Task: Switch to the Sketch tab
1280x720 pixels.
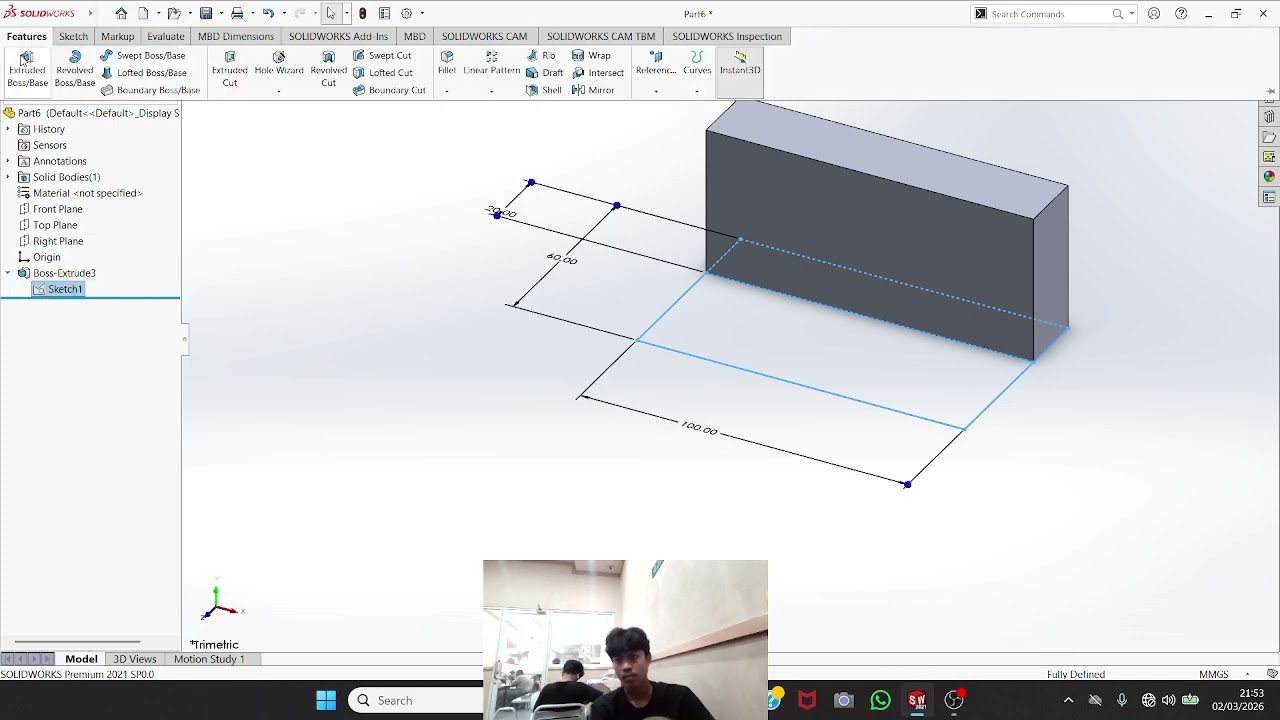Action: coord(73,36)
